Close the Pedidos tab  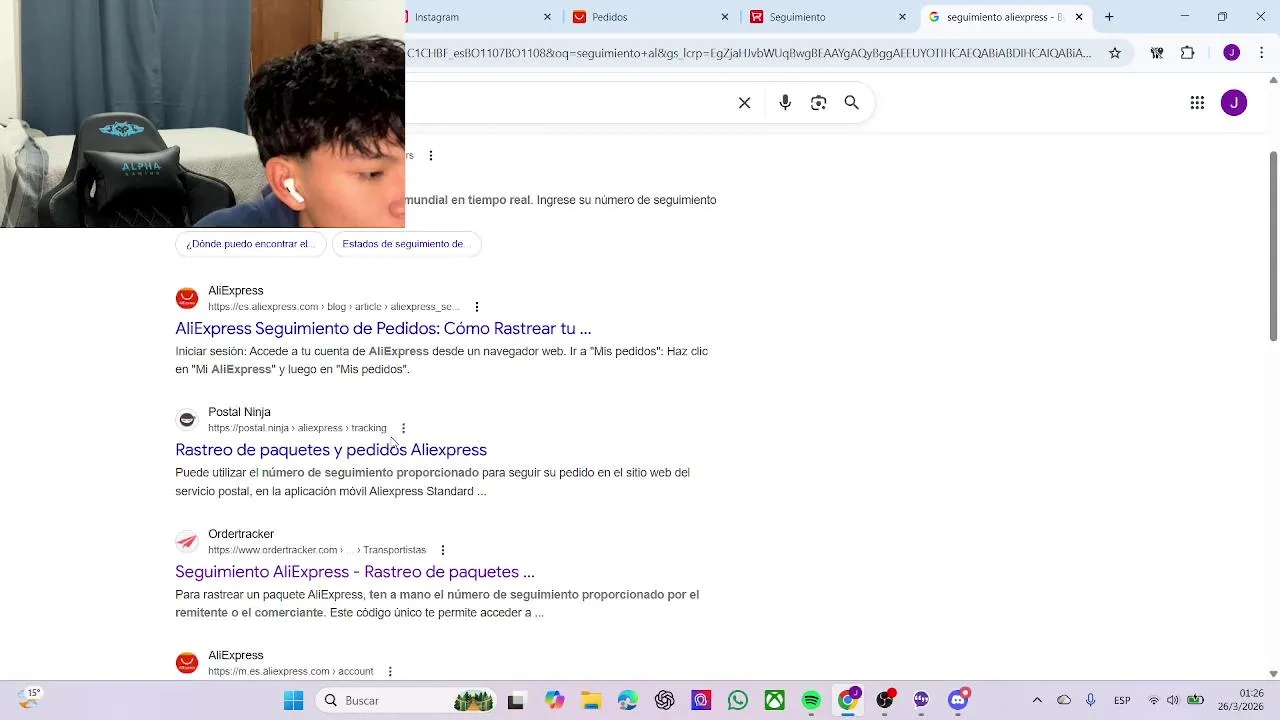click(725, 17)
